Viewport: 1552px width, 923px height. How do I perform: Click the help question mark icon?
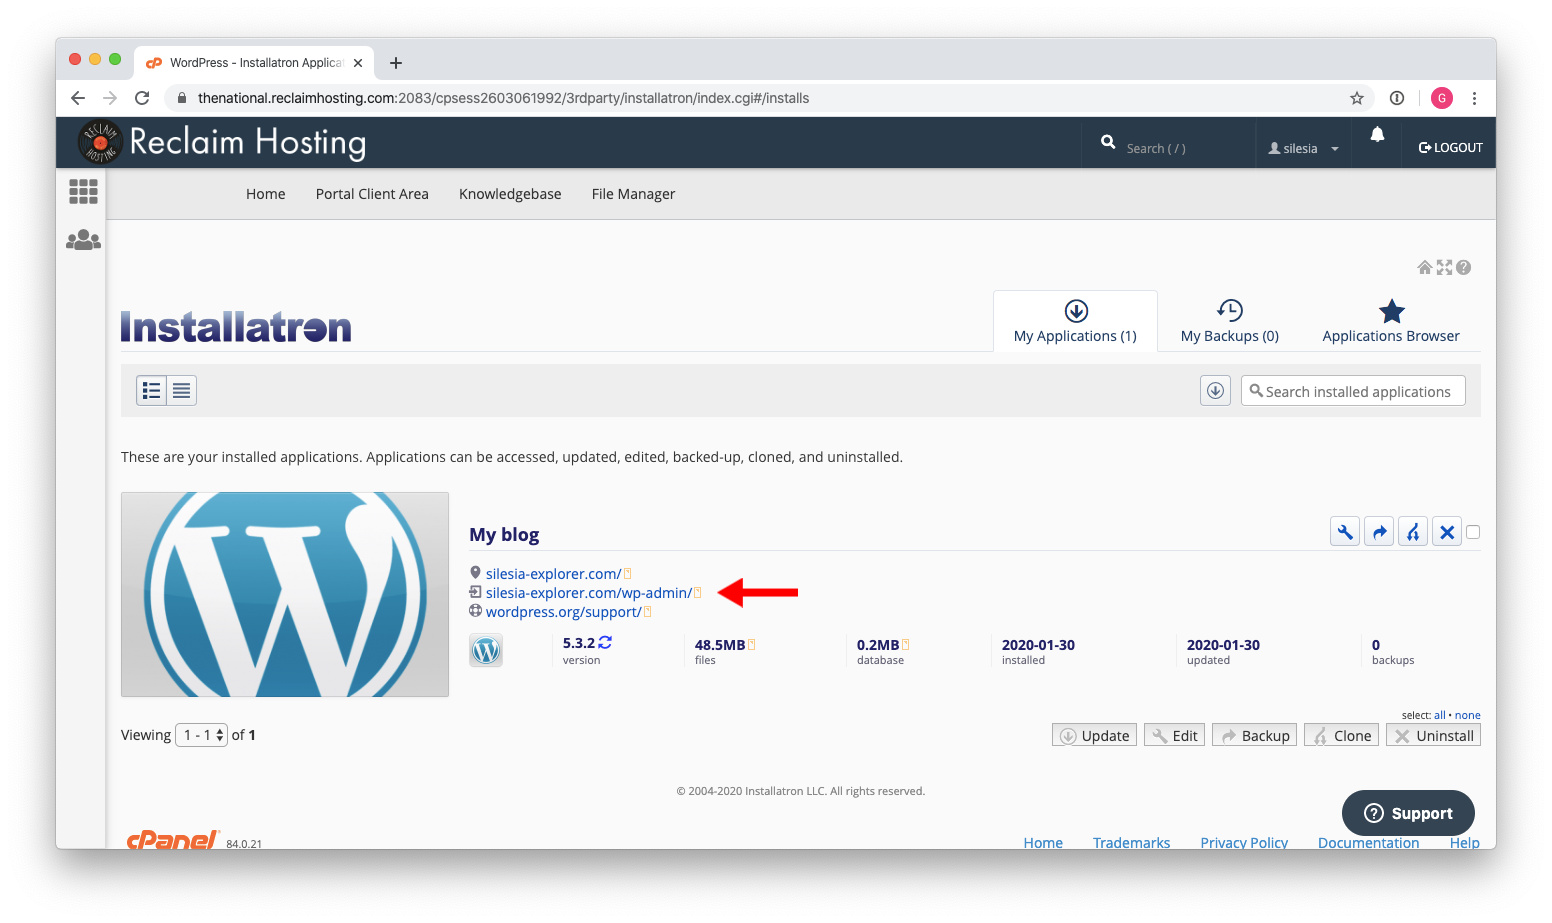click(x=1463, y=267)
